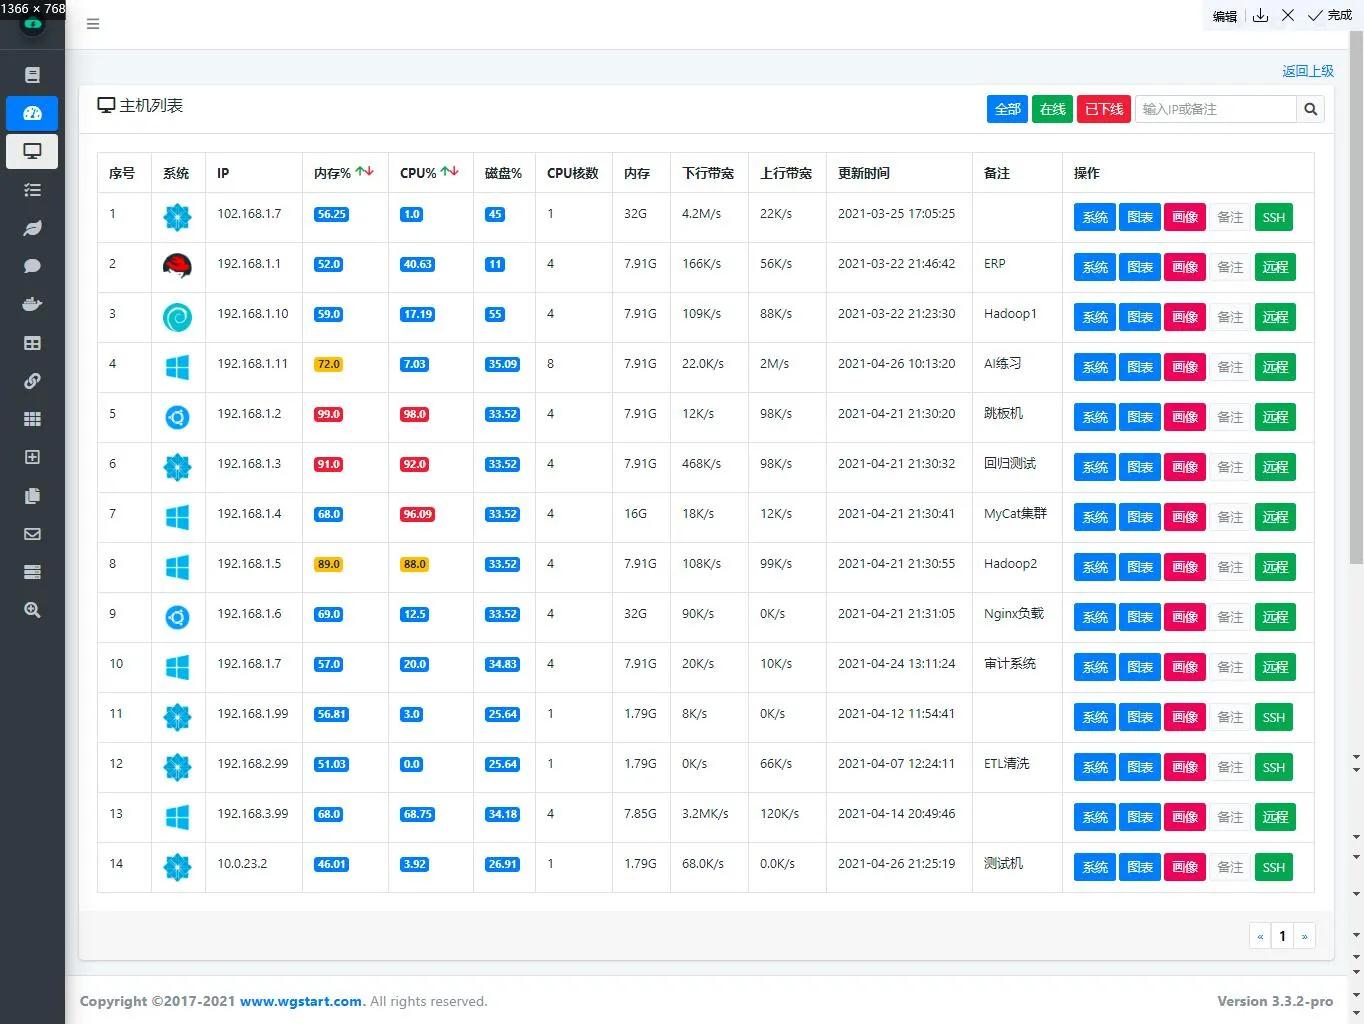Click the mail notification icon in sidebar
Image resolution: width=1364 pixels, height=1024 pixels.
(32, 533)
